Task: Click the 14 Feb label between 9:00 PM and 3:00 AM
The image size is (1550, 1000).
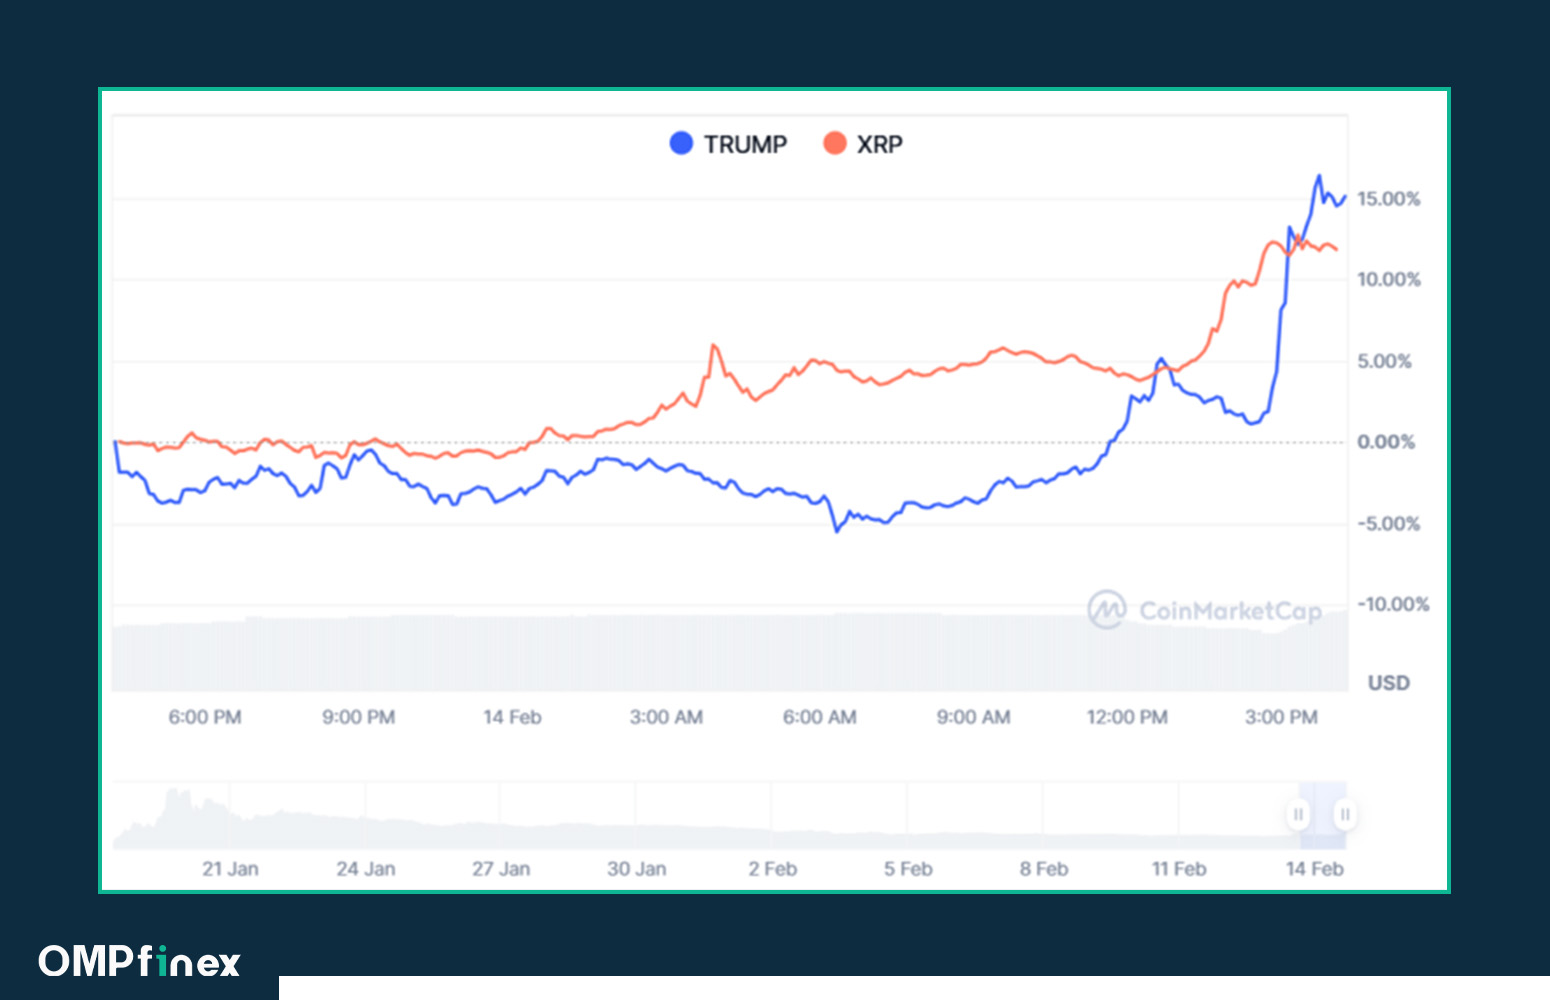Action: coord(512,717)
